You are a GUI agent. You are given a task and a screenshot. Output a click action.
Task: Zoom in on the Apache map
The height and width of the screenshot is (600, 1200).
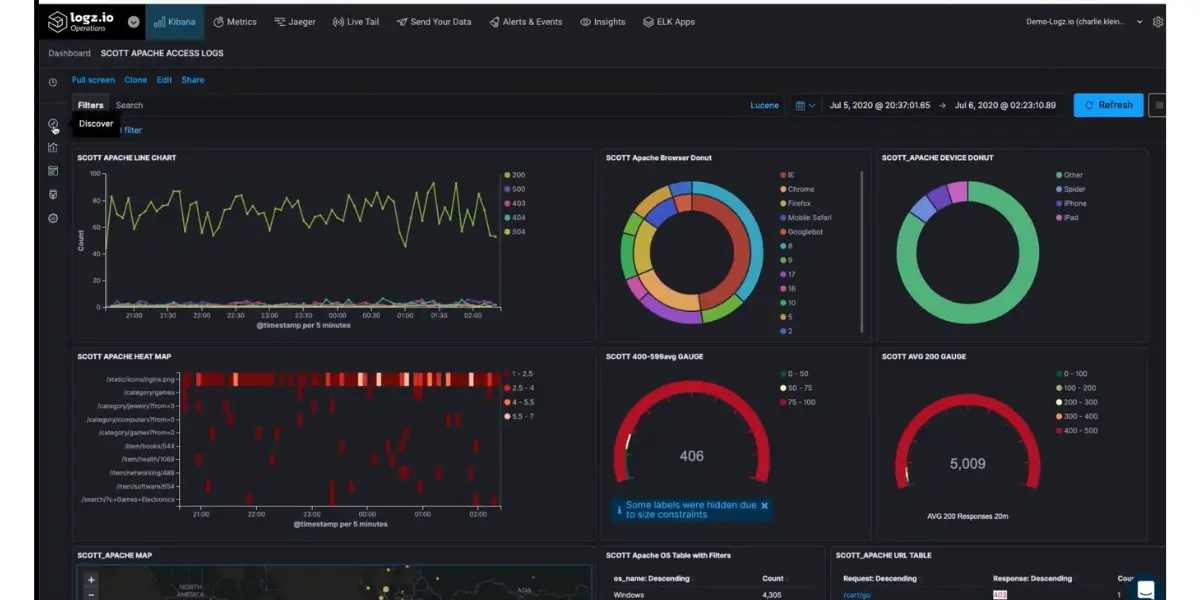tap(91, 580)
